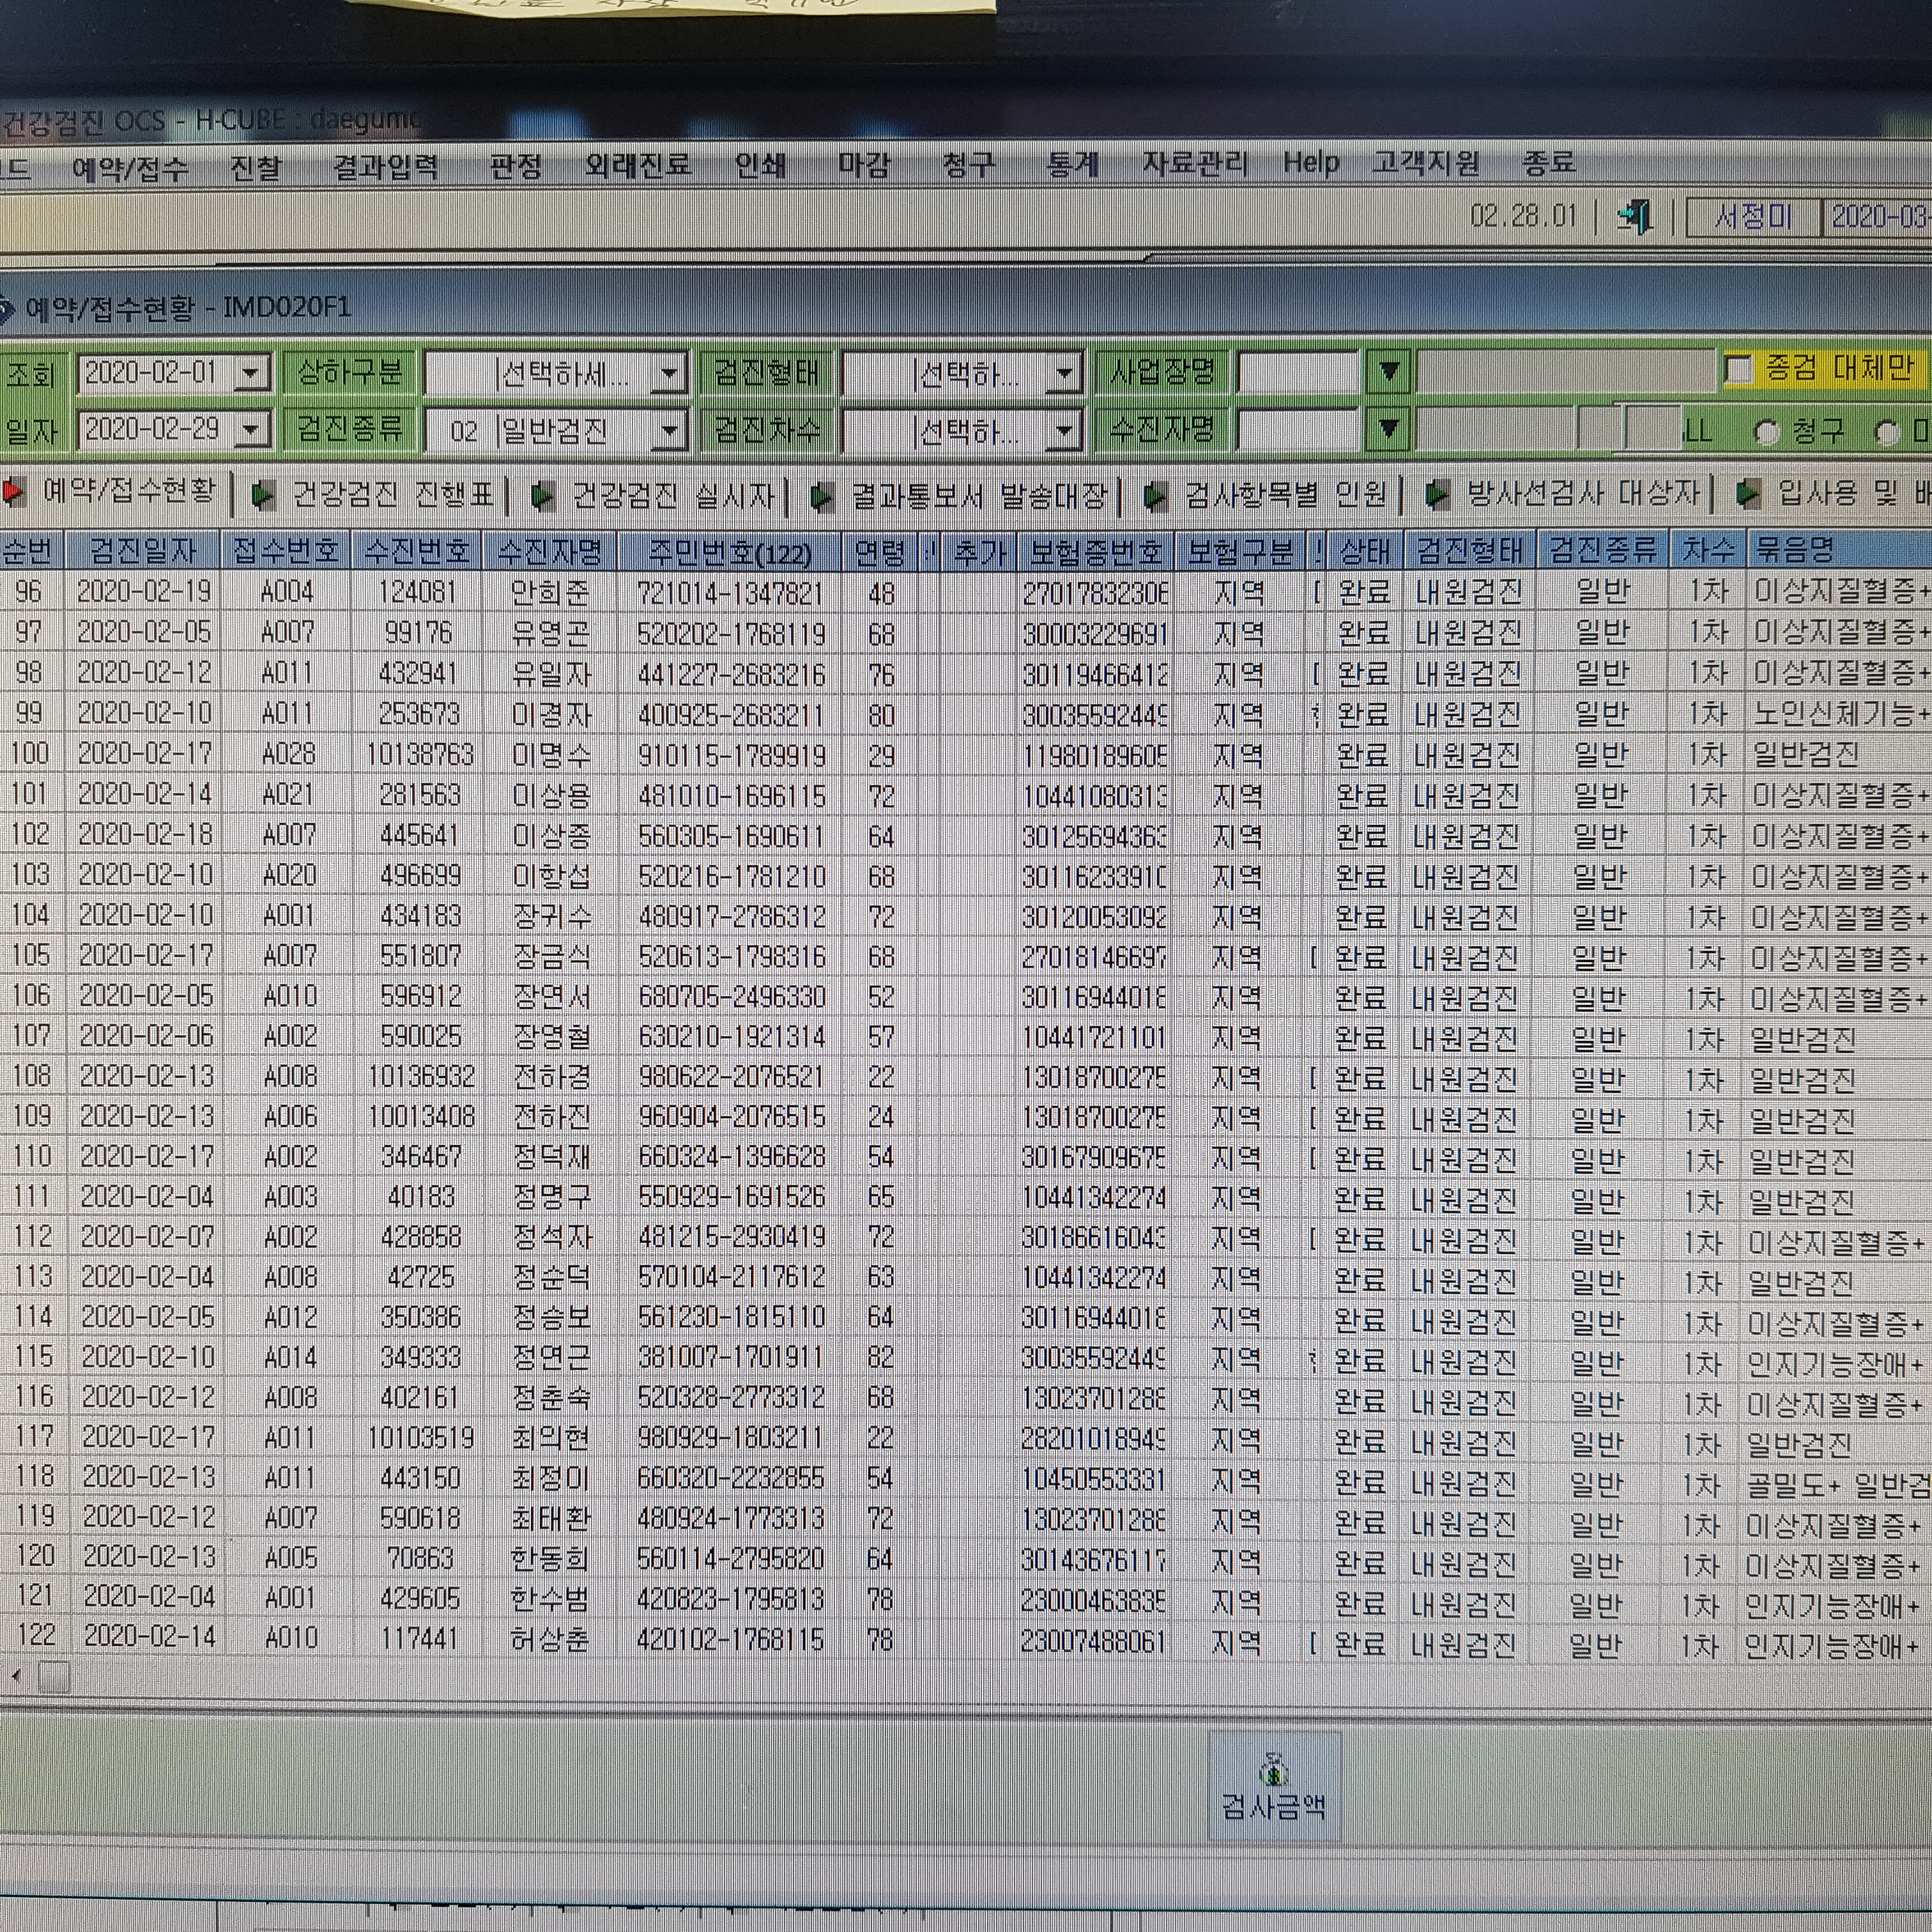Open the 통계 menu
This screenshot has width=1932, height=1932.
tap(1072, 163)
